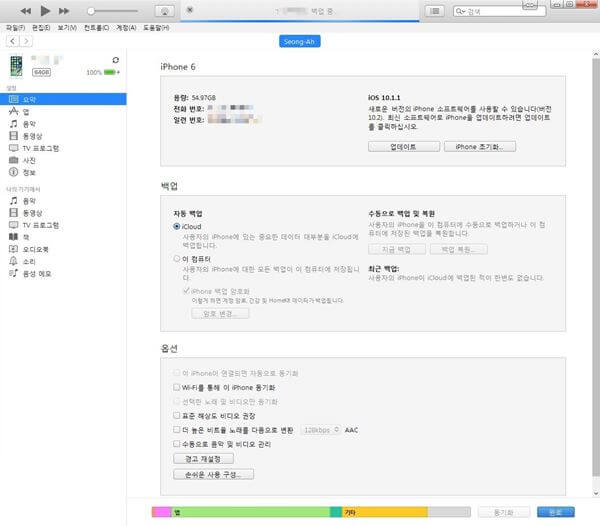Click the iPhone 초기화... restore button
The height and width of the screenshot is (526, 600).
[x=479, y=147]
